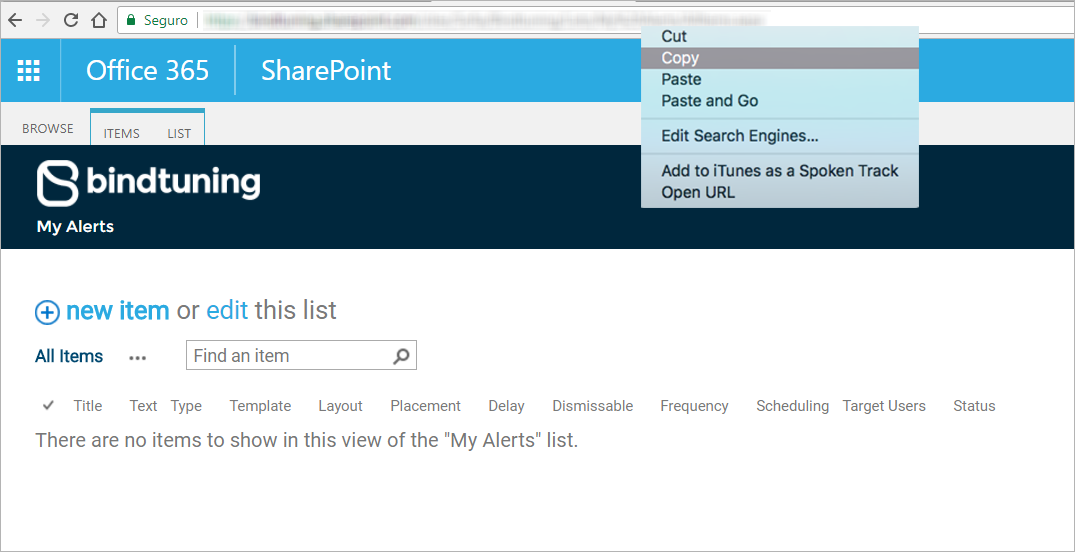Click the browser forward arrow
This screenshot has width=1075, height=552.
43,20
